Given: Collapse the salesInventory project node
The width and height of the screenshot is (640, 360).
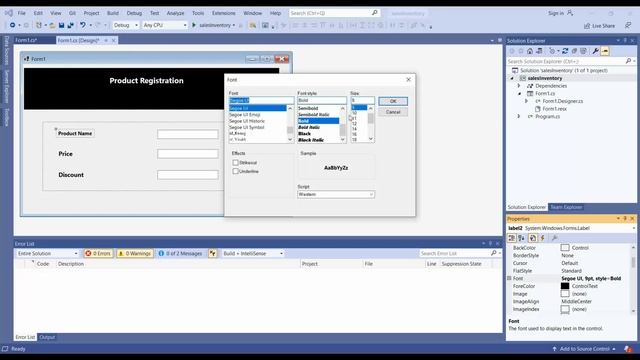Looking at the screenshot, I should [512, 78].
